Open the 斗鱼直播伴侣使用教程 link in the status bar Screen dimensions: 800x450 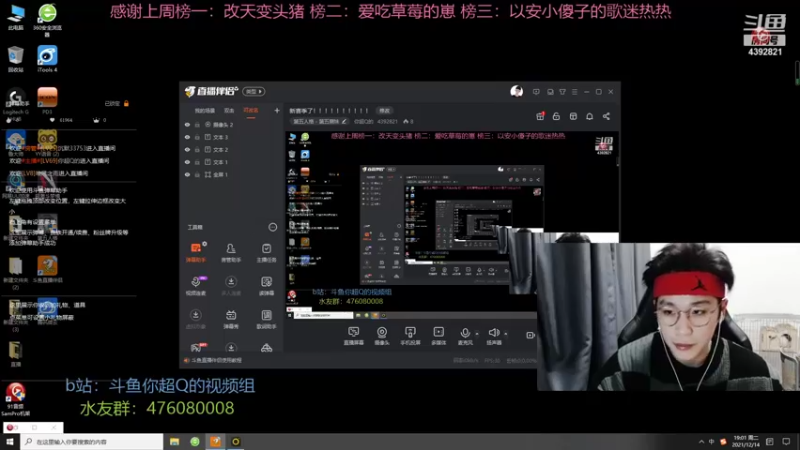217,360
